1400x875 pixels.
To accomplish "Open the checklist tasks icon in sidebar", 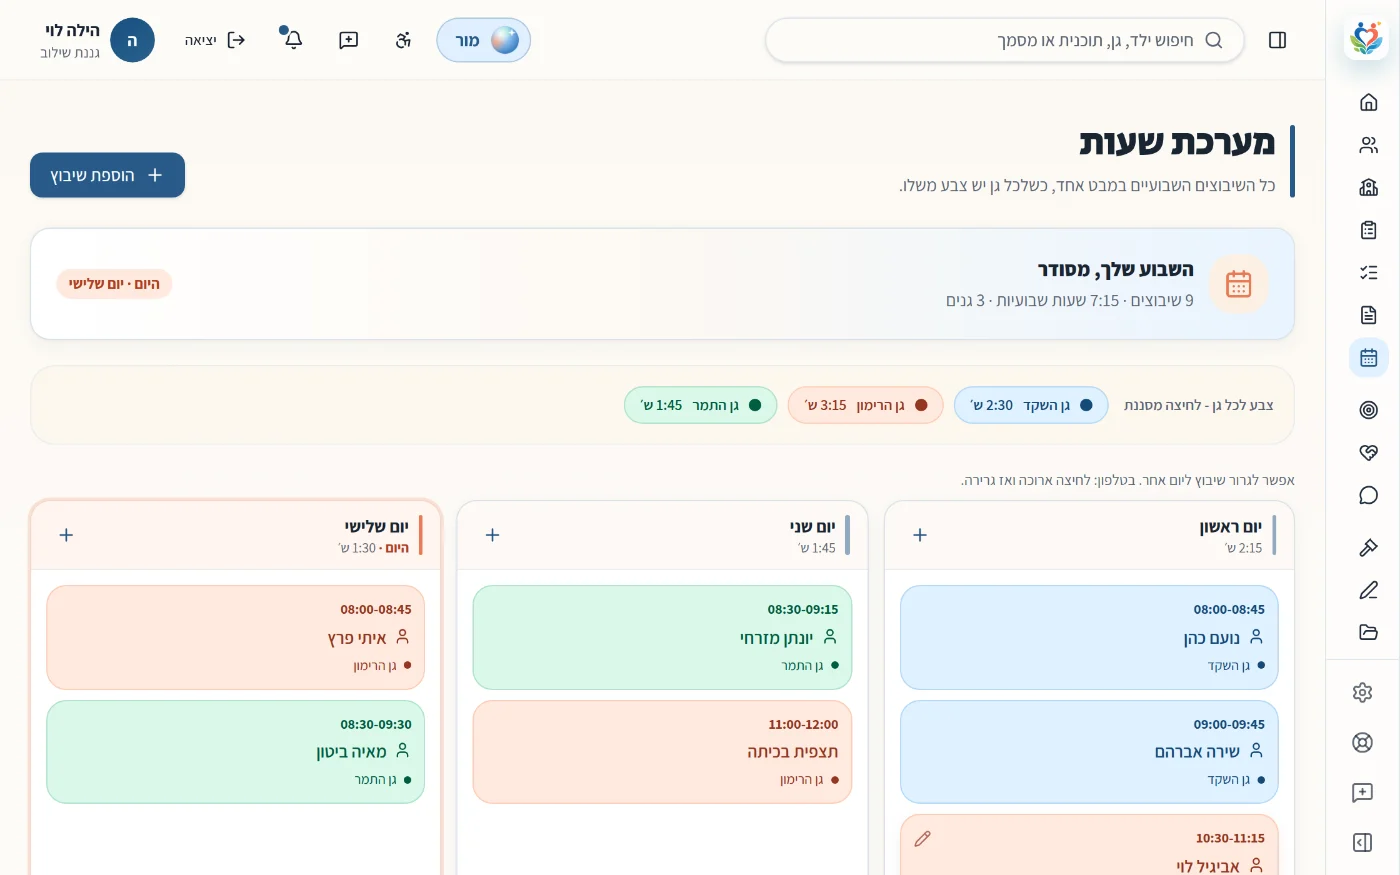I will (1368, 272).
